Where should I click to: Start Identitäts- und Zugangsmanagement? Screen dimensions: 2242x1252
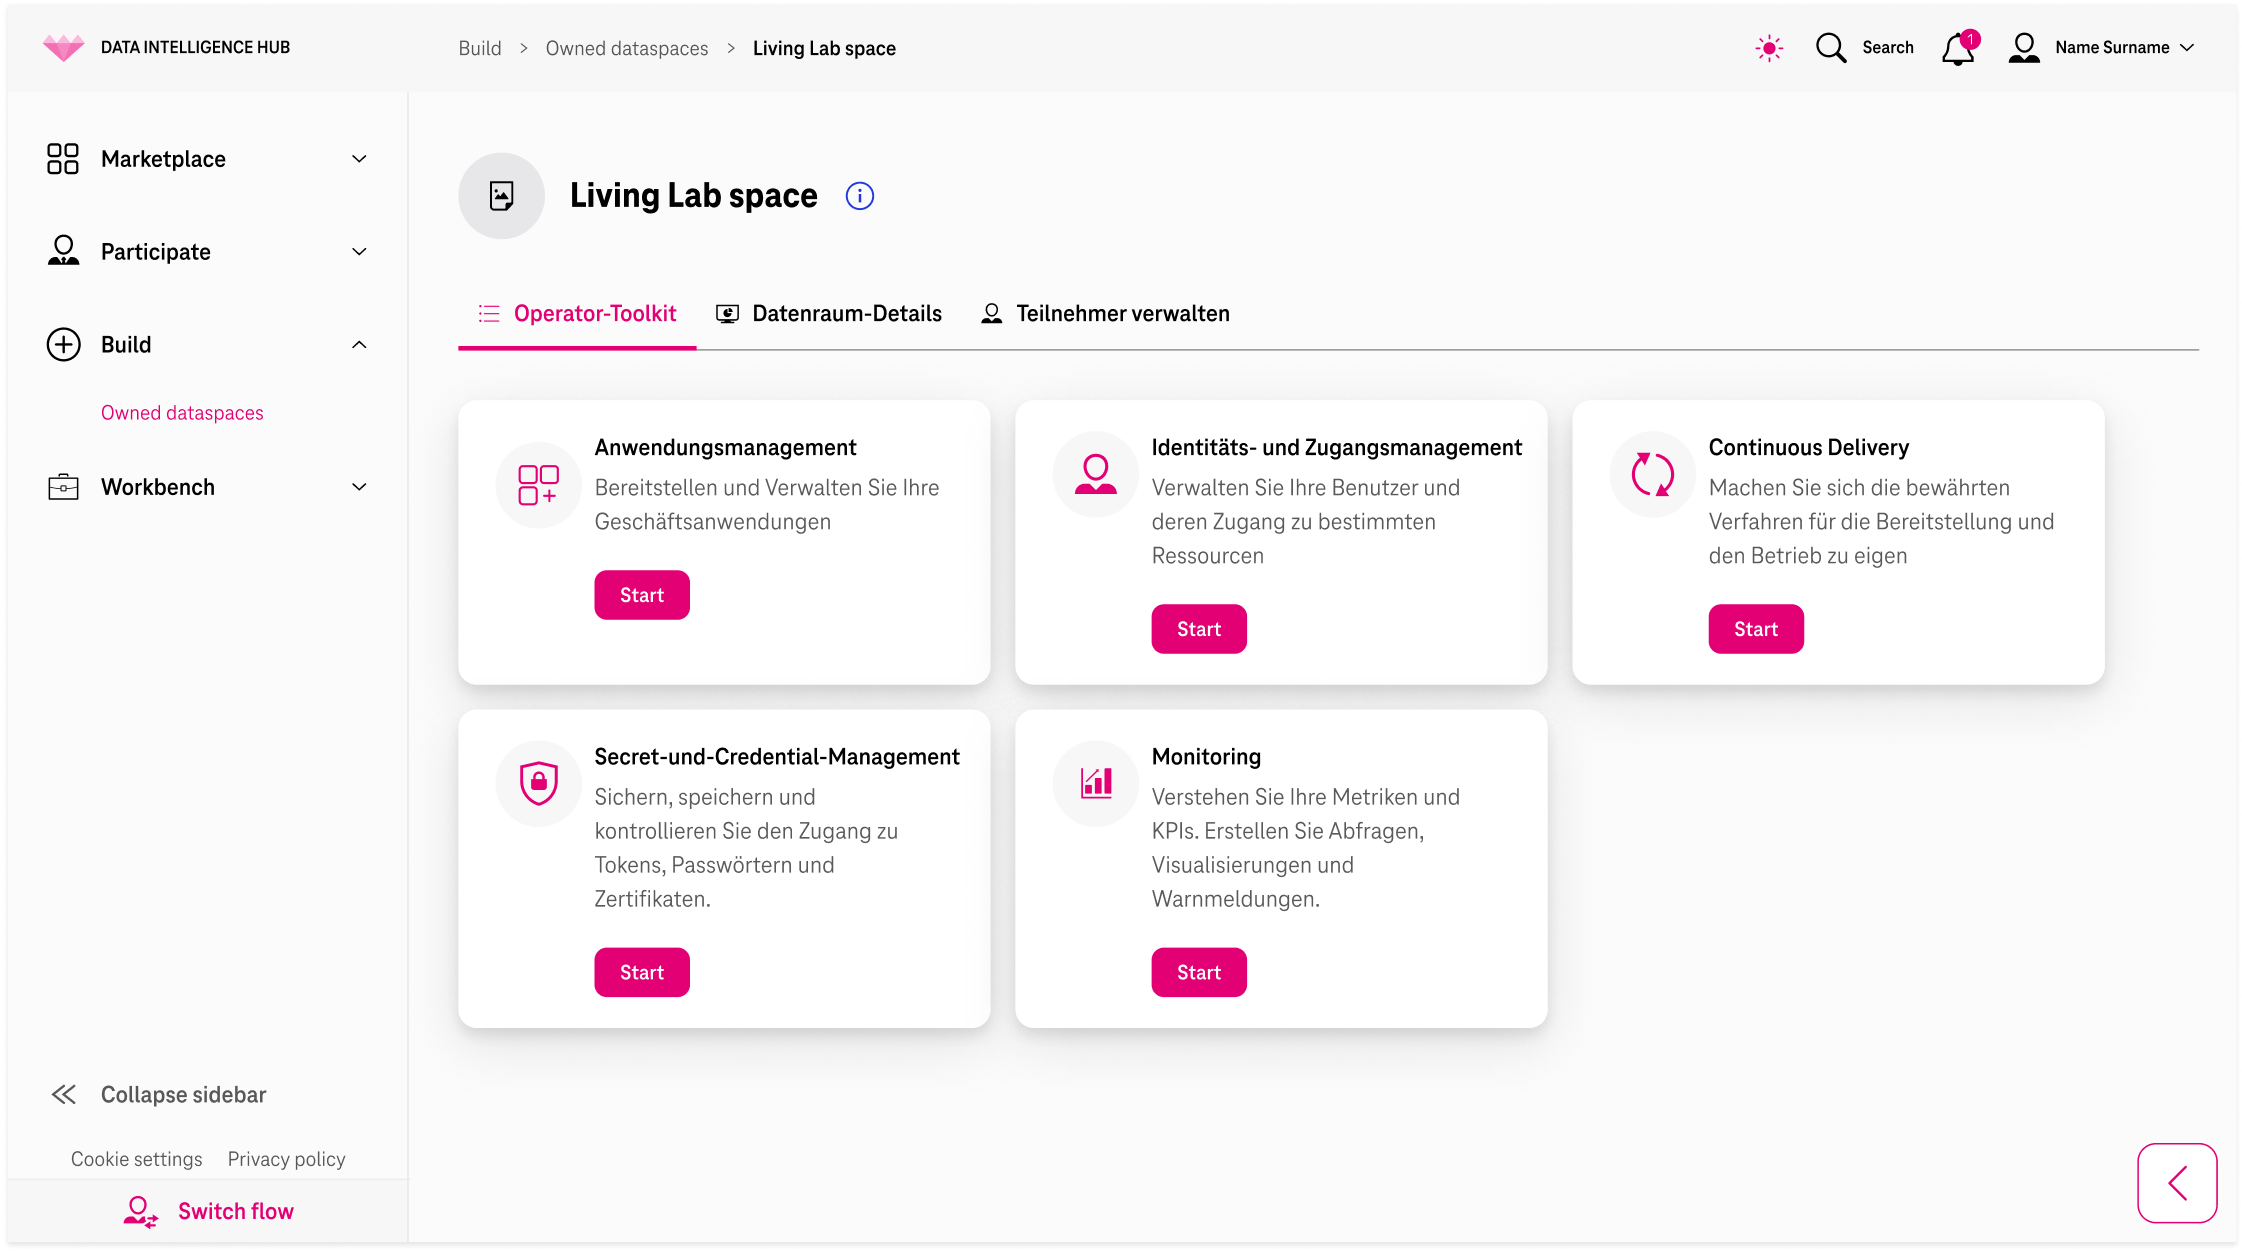(x=1198, y=629)
